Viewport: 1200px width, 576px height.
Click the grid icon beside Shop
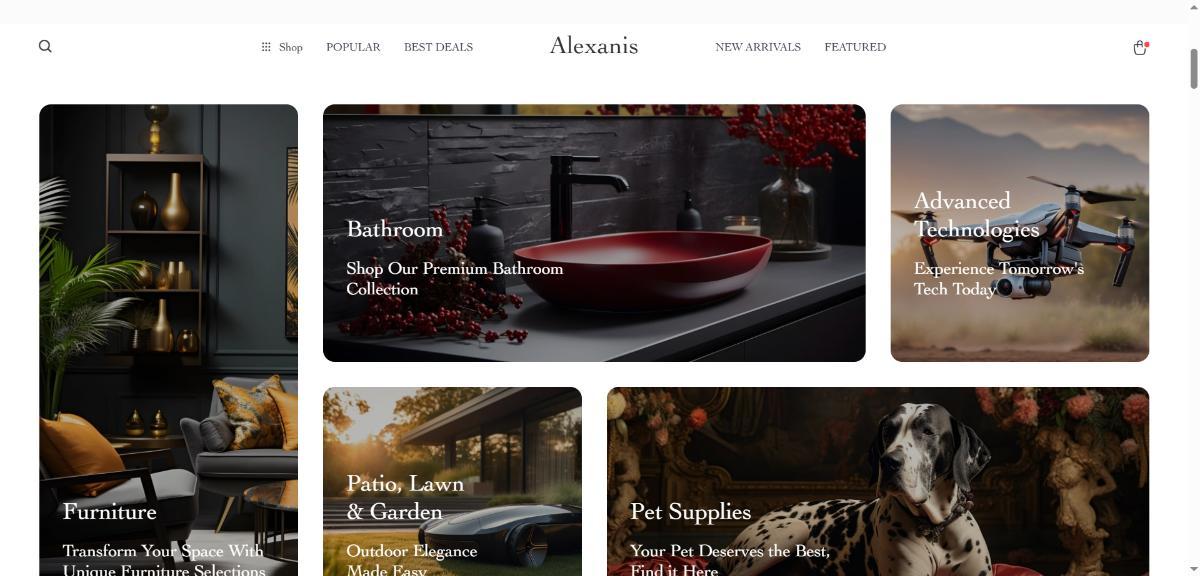(x=266, y=47)
